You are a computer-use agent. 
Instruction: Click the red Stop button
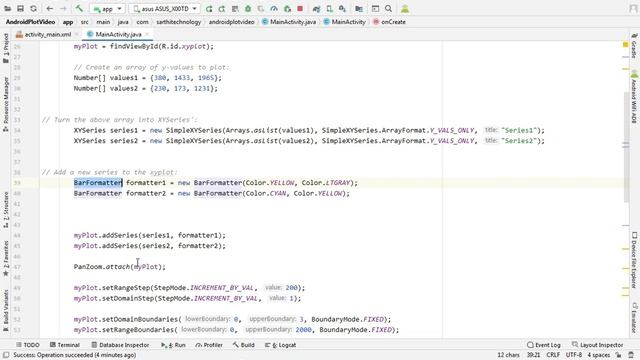click(300, 9)
